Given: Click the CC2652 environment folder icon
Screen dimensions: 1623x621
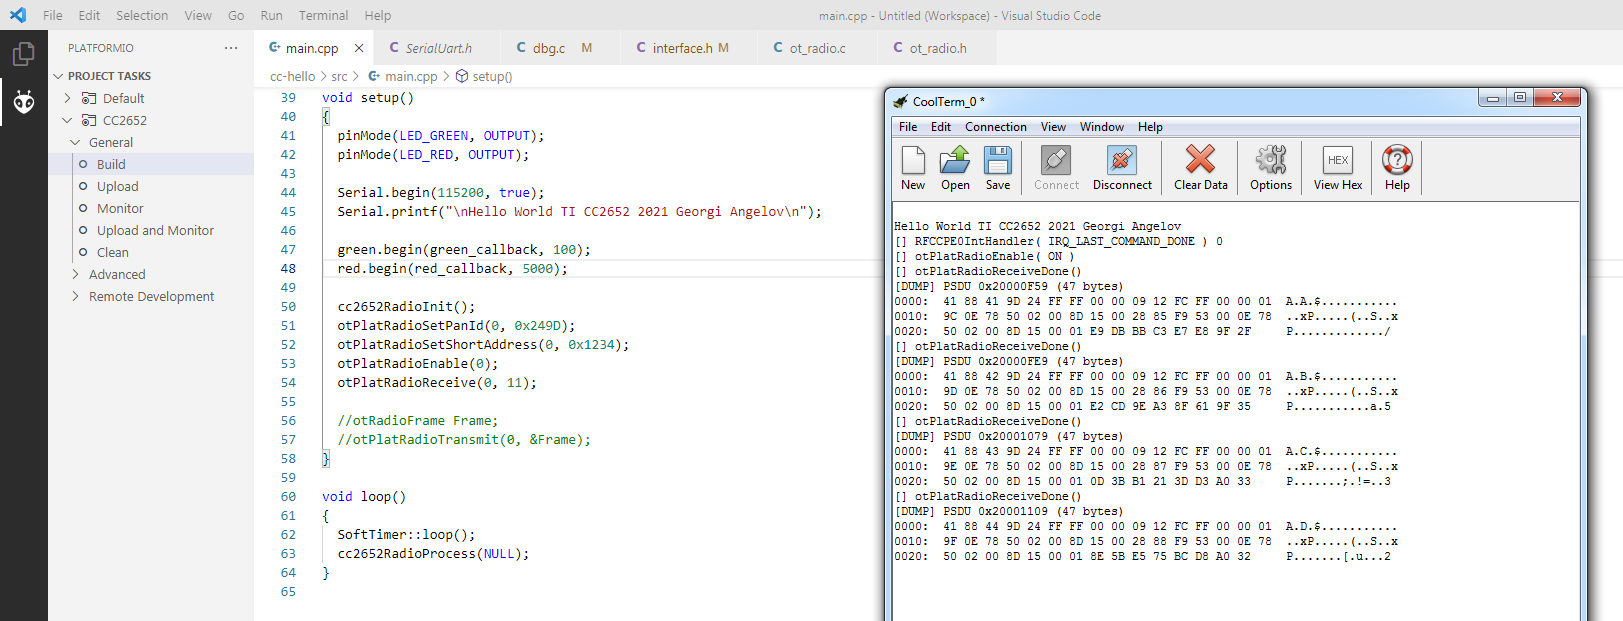Looking at the screenshot, I should [89, 120].
